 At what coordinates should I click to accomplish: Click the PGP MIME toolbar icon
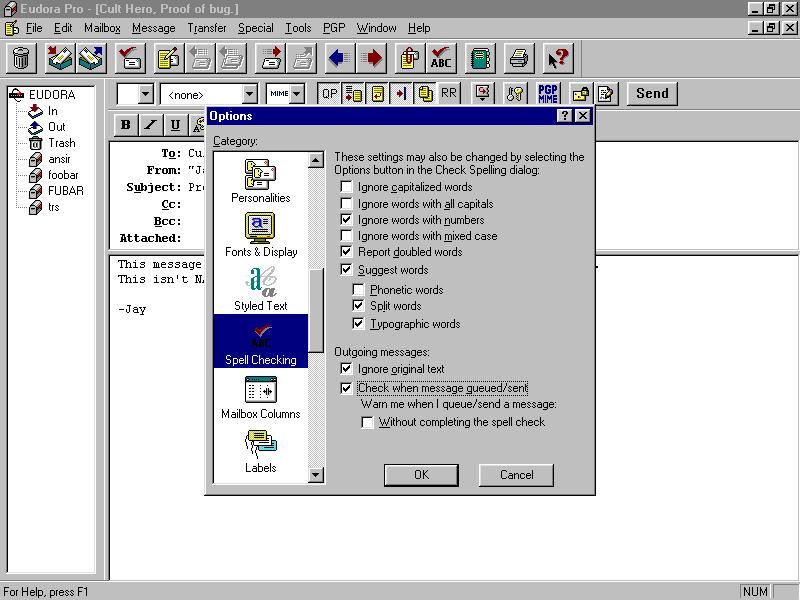pos(547,94)
